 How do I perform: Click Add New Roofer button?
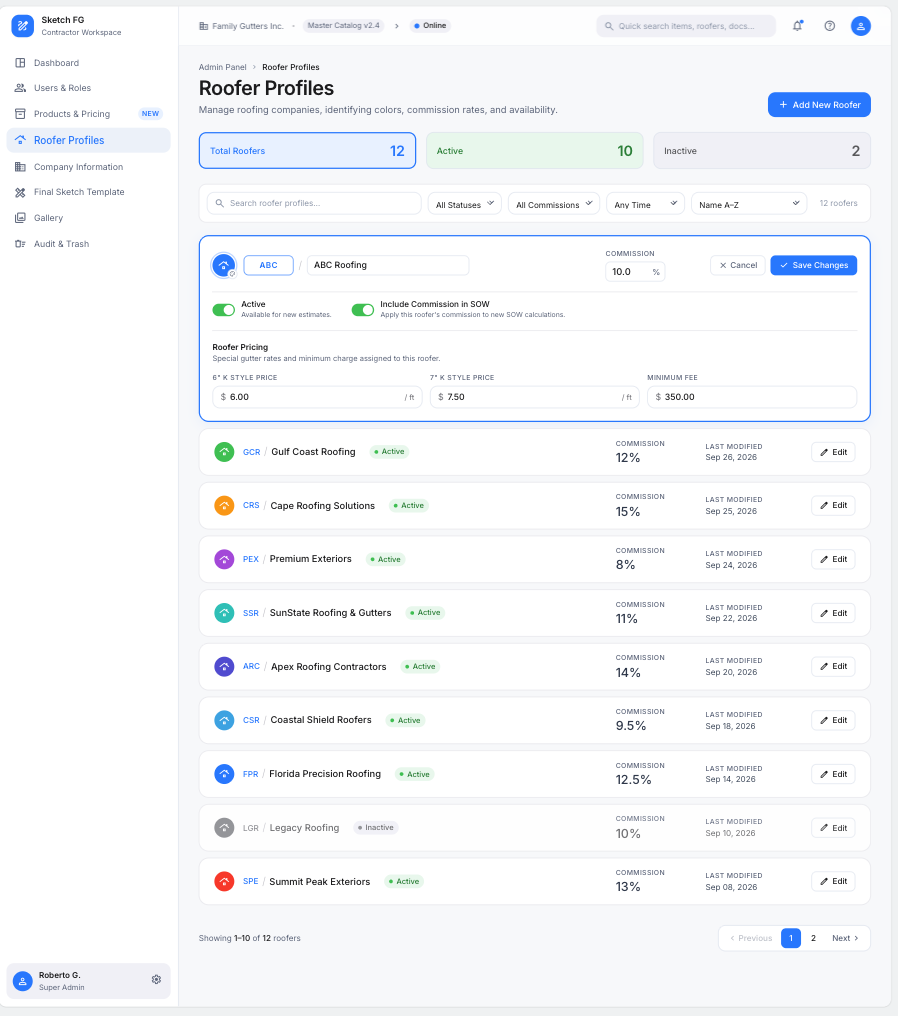tap(819, 105)
